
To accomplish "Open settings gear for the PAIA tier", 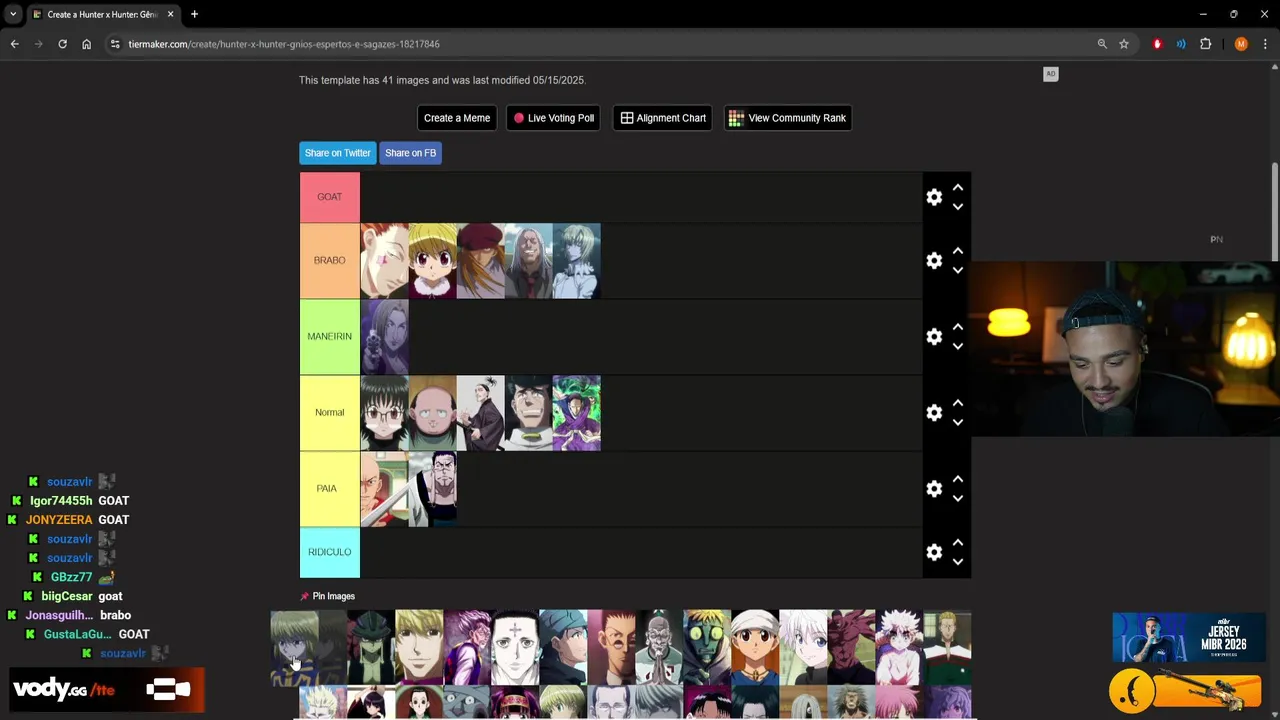I will 934,489.
